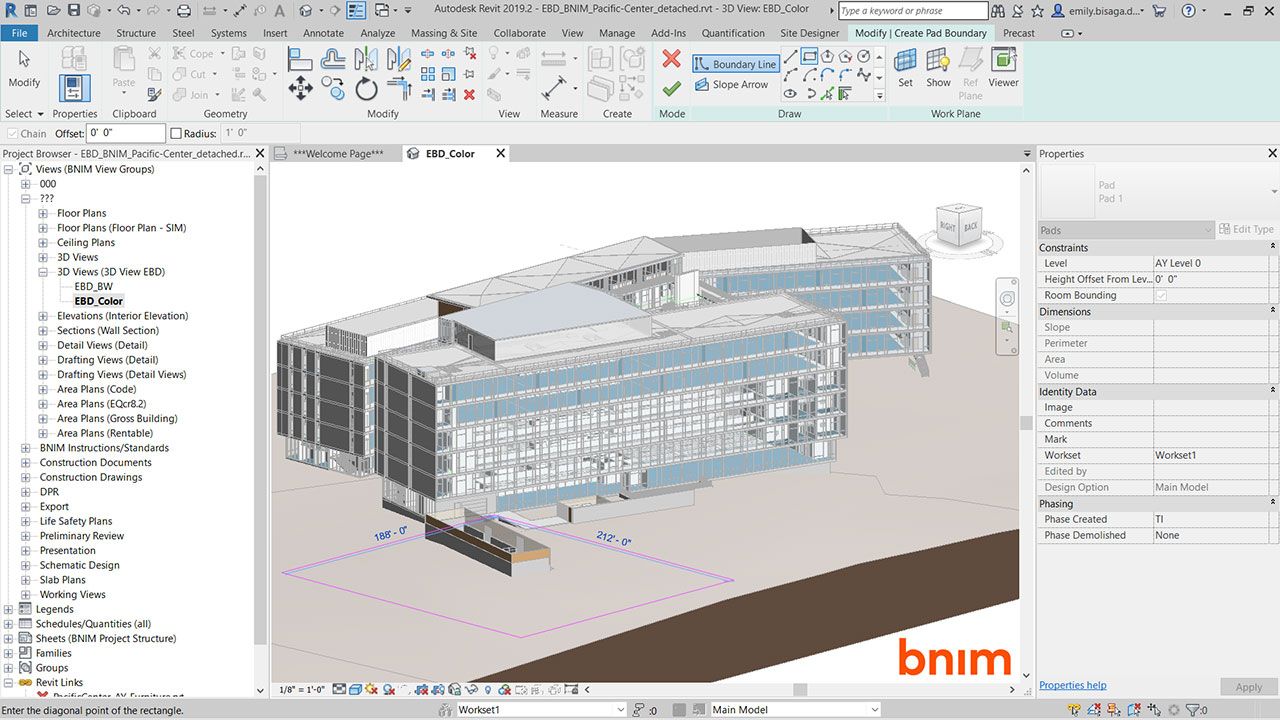Switch to the ***Welcome Page*** view tab
The width and height of the screenshot is (1280, 720).
pos(338,154)
